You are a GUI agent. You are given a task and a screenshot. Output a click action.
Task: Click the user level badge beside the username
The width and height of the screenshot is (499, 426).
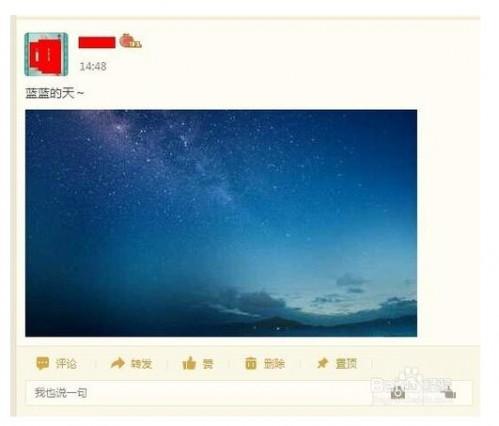coord(131,41)
